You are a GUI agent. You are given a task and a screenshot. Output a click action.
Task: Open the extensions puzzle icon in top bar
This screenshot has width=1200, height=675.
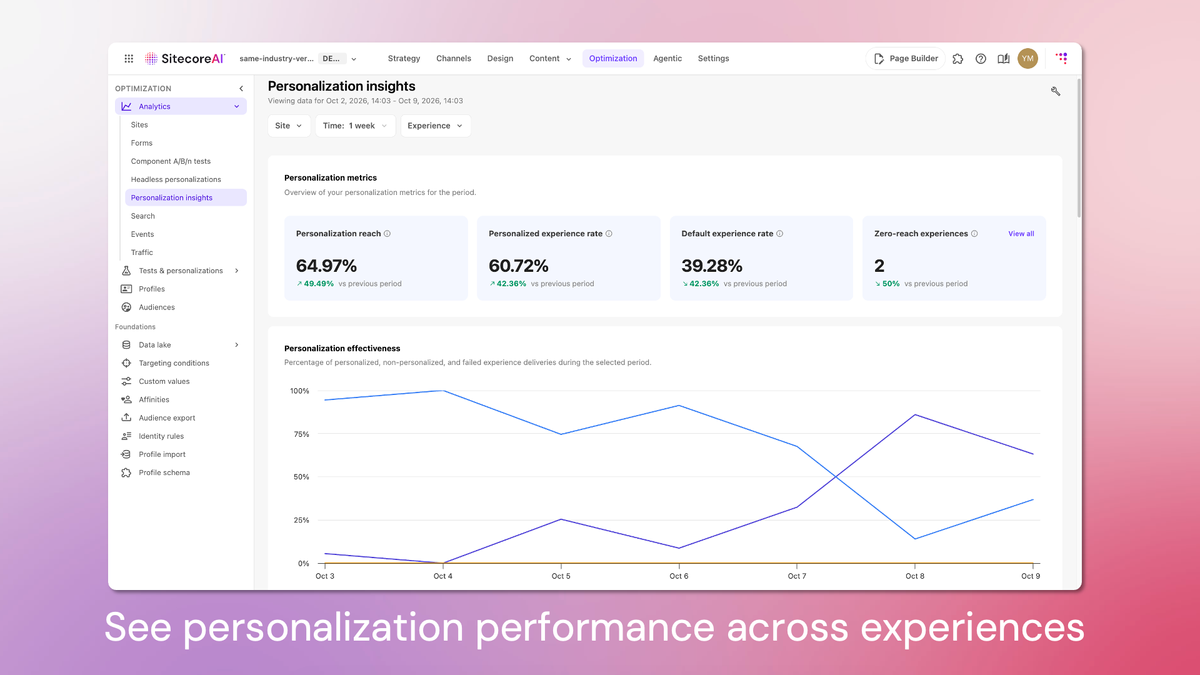958,59
